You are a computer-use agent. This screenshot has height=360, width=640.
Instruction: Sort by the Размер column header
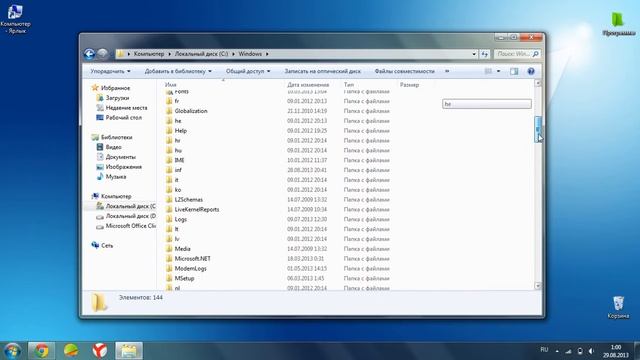[409, 85]
